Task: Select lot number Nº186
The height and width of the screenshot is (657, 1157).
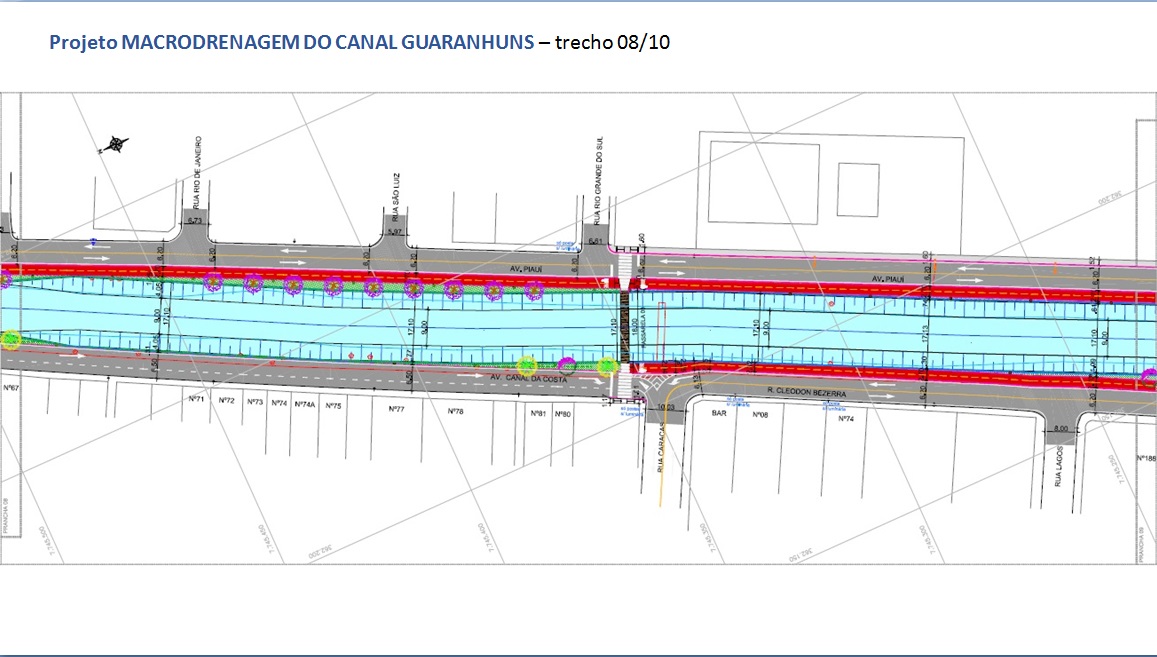Action: click(x=1146, y=457)
